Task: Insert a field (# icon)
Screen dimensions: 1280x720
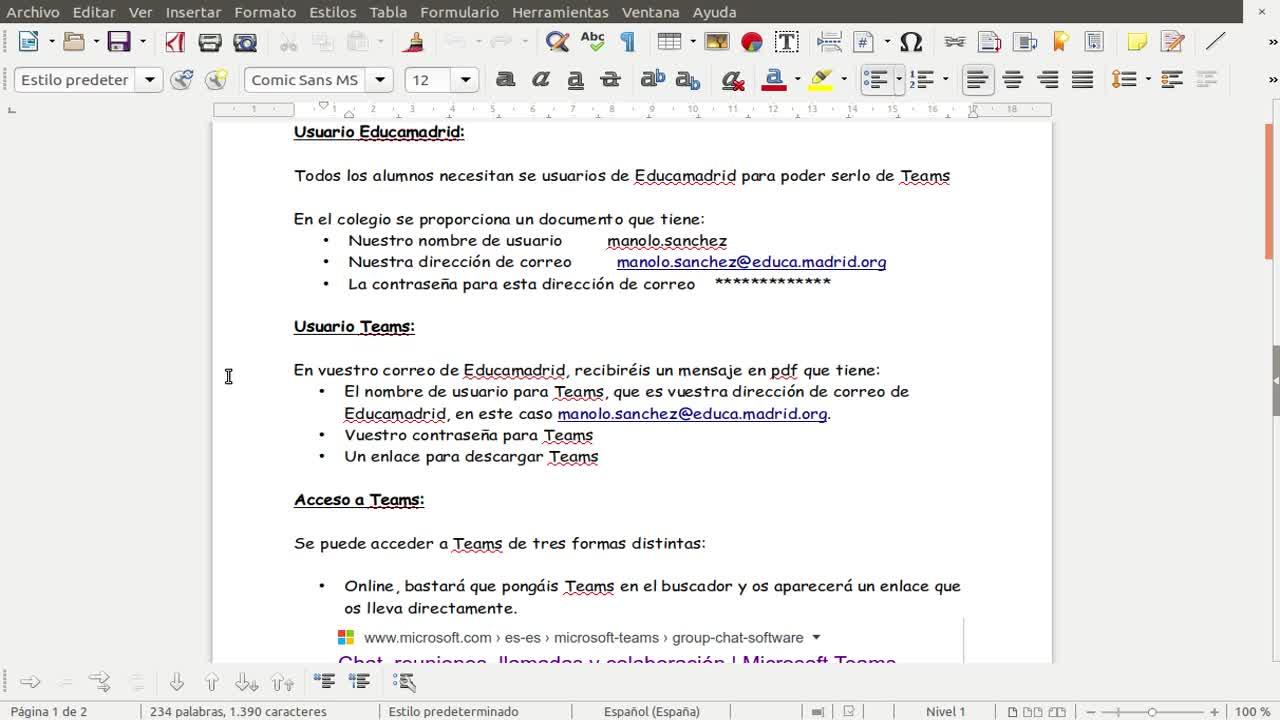Action: 864,42
